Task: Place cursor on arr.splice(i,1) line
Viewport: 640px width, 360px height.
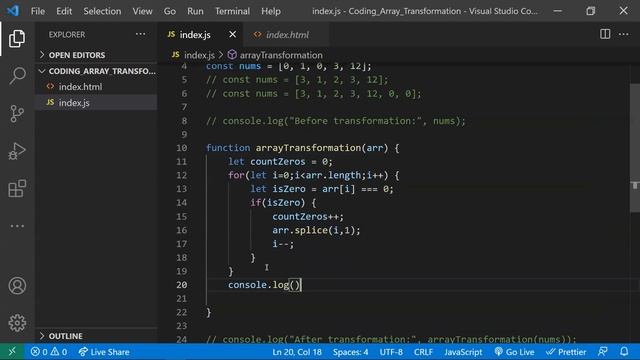Action: (316, 230)
